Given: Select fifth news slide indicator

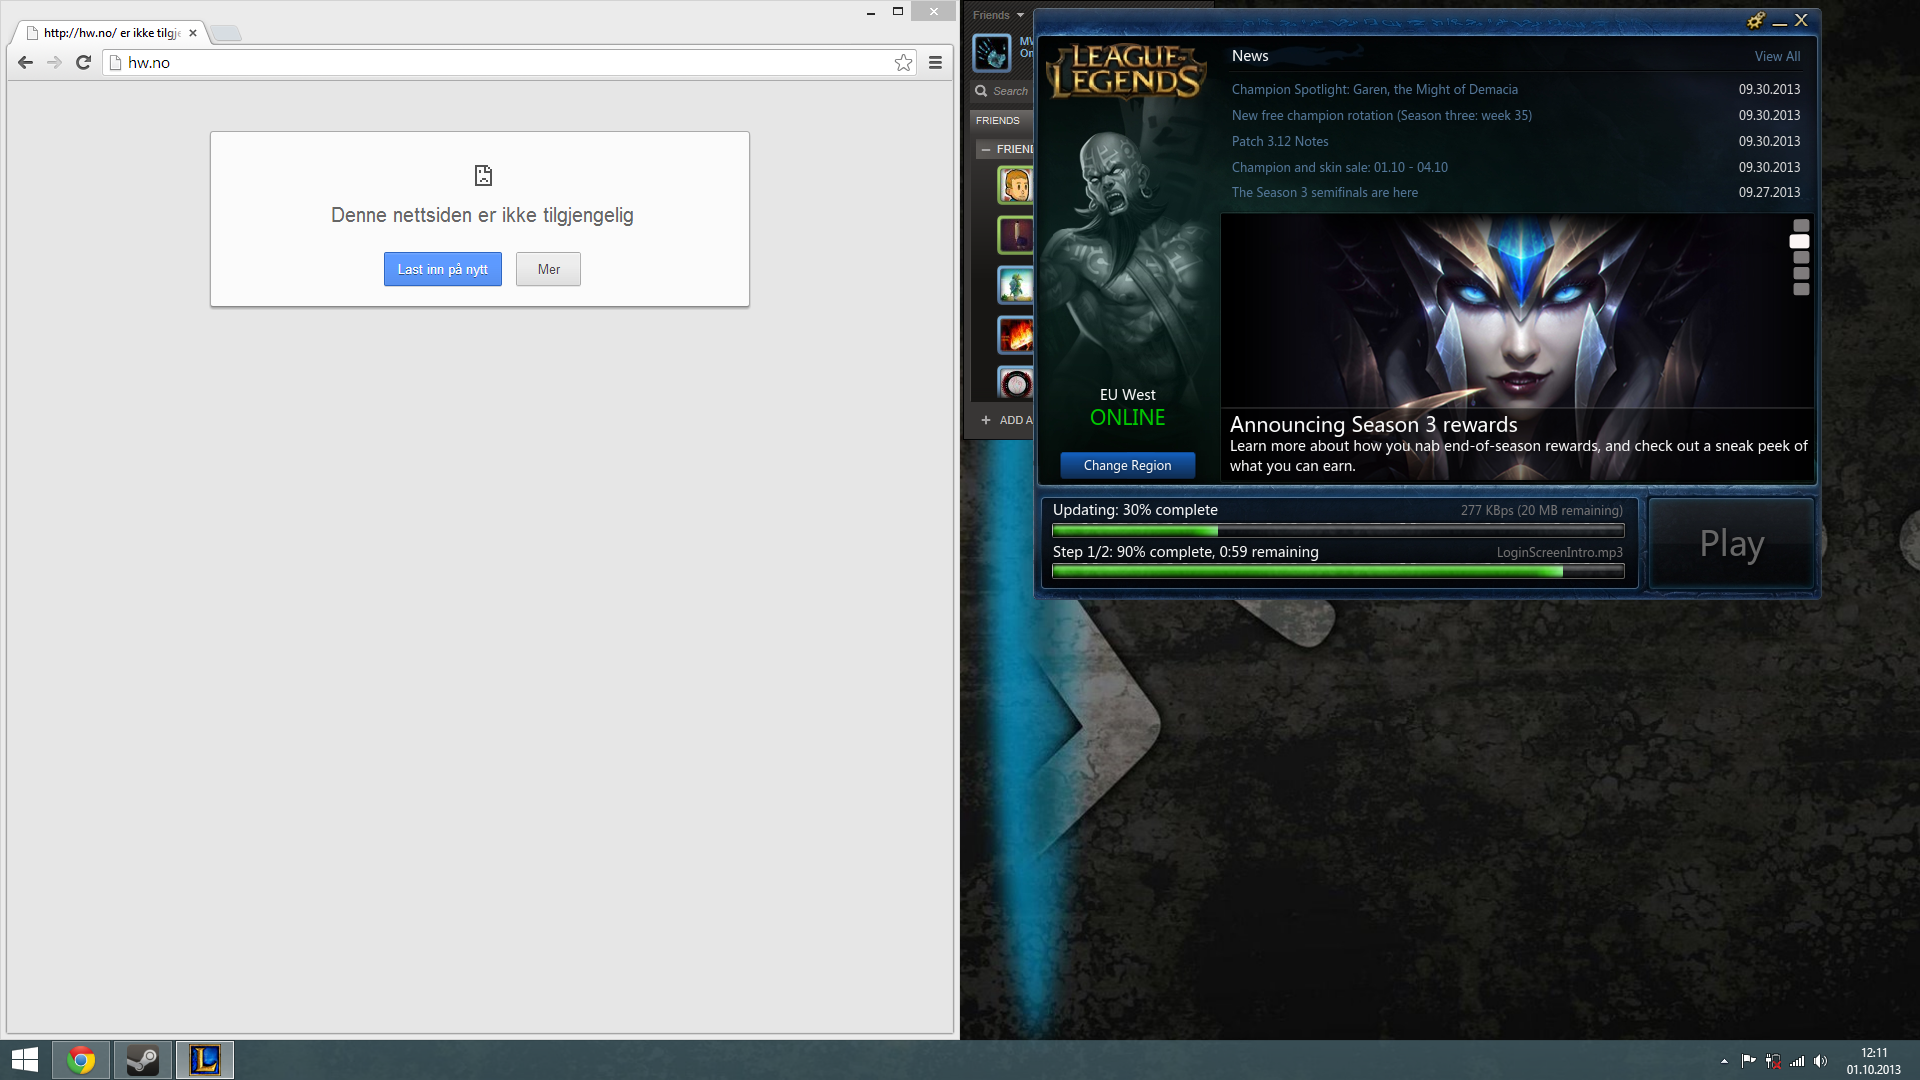Looking at the screenshot, I should [x=1801, y=289].
